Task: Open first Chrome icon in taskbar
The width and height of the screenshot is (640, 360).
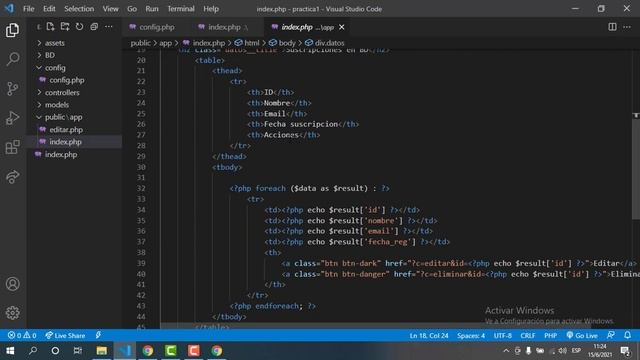Action: (x=148, y=351)
